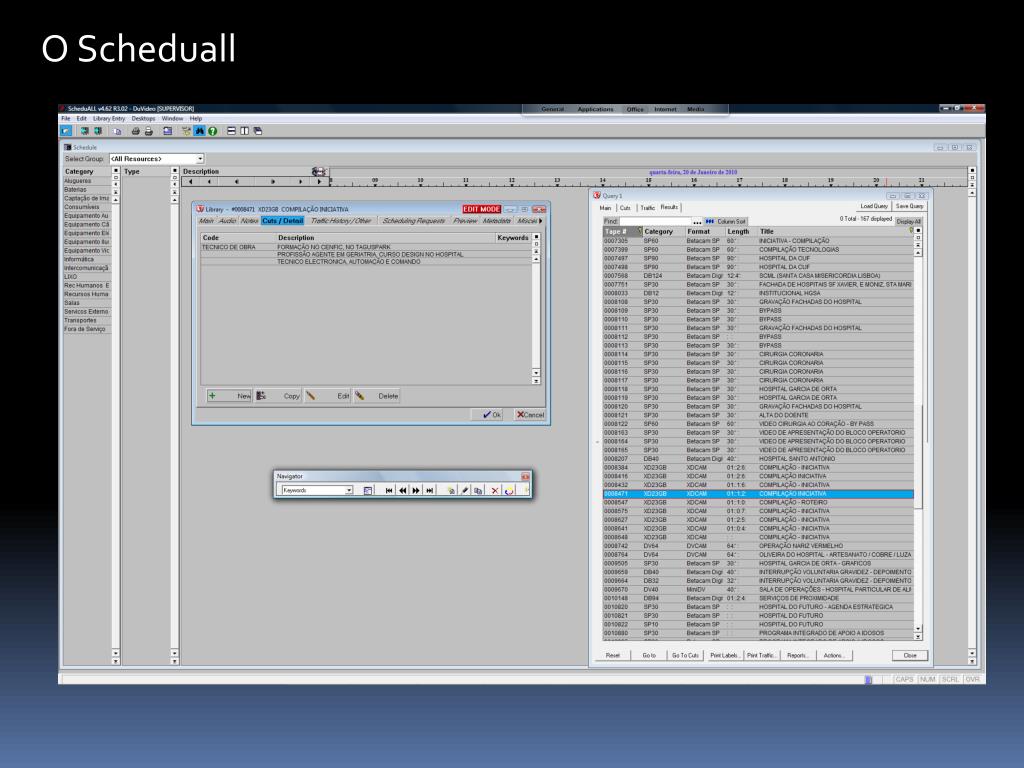The height and width of the screenshot is (768, 1024).
Task: Click the Navigator copy record icon
Action: coord(479,490)
